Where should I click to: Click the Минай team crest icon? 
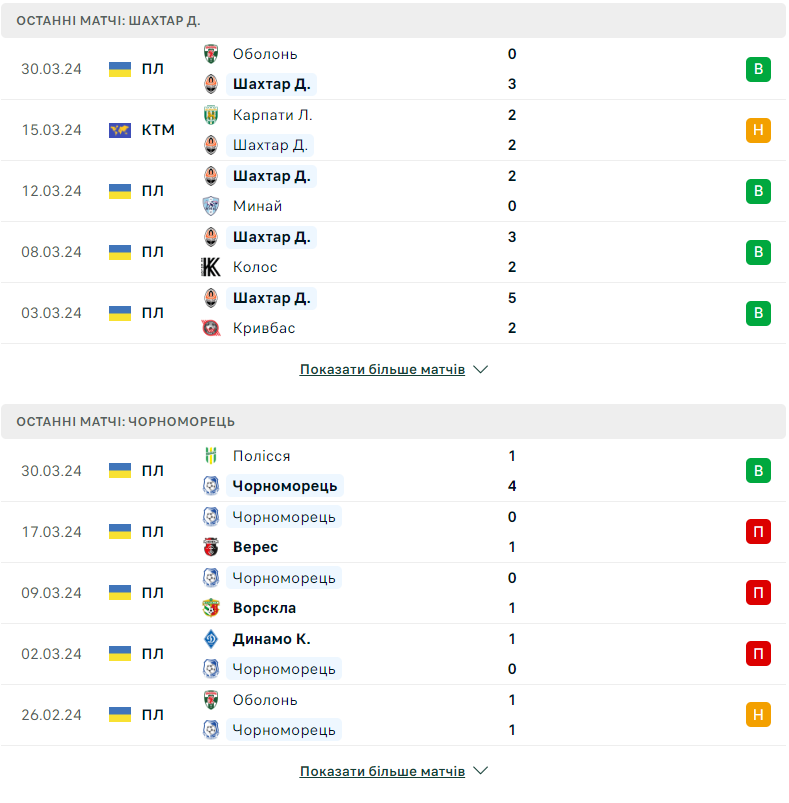[211, 206]
